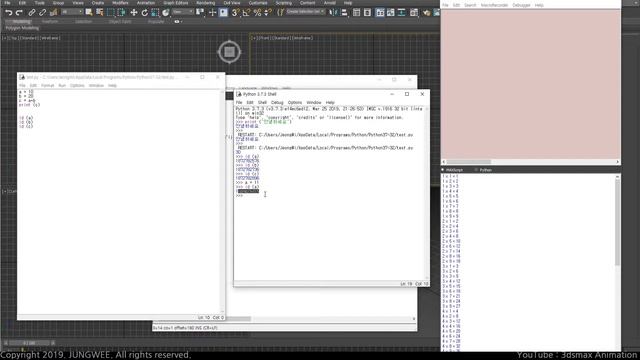Click 'print (c)' line in test.py

(29, 105)
